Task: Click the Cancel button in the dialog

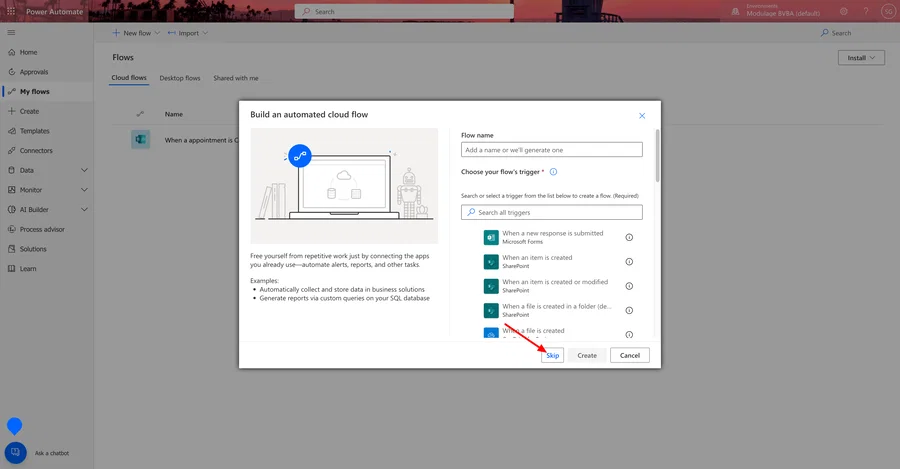Action: pyautogui.click(x=630, y=355)
